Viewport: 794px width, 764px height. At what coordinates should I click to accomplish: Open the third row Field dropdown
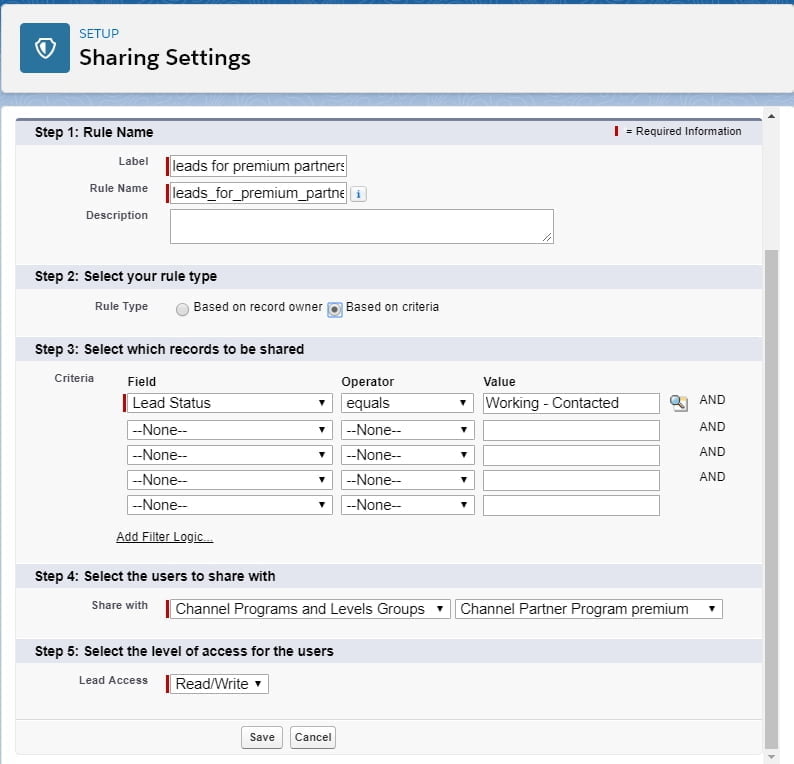tap(229, 455)
